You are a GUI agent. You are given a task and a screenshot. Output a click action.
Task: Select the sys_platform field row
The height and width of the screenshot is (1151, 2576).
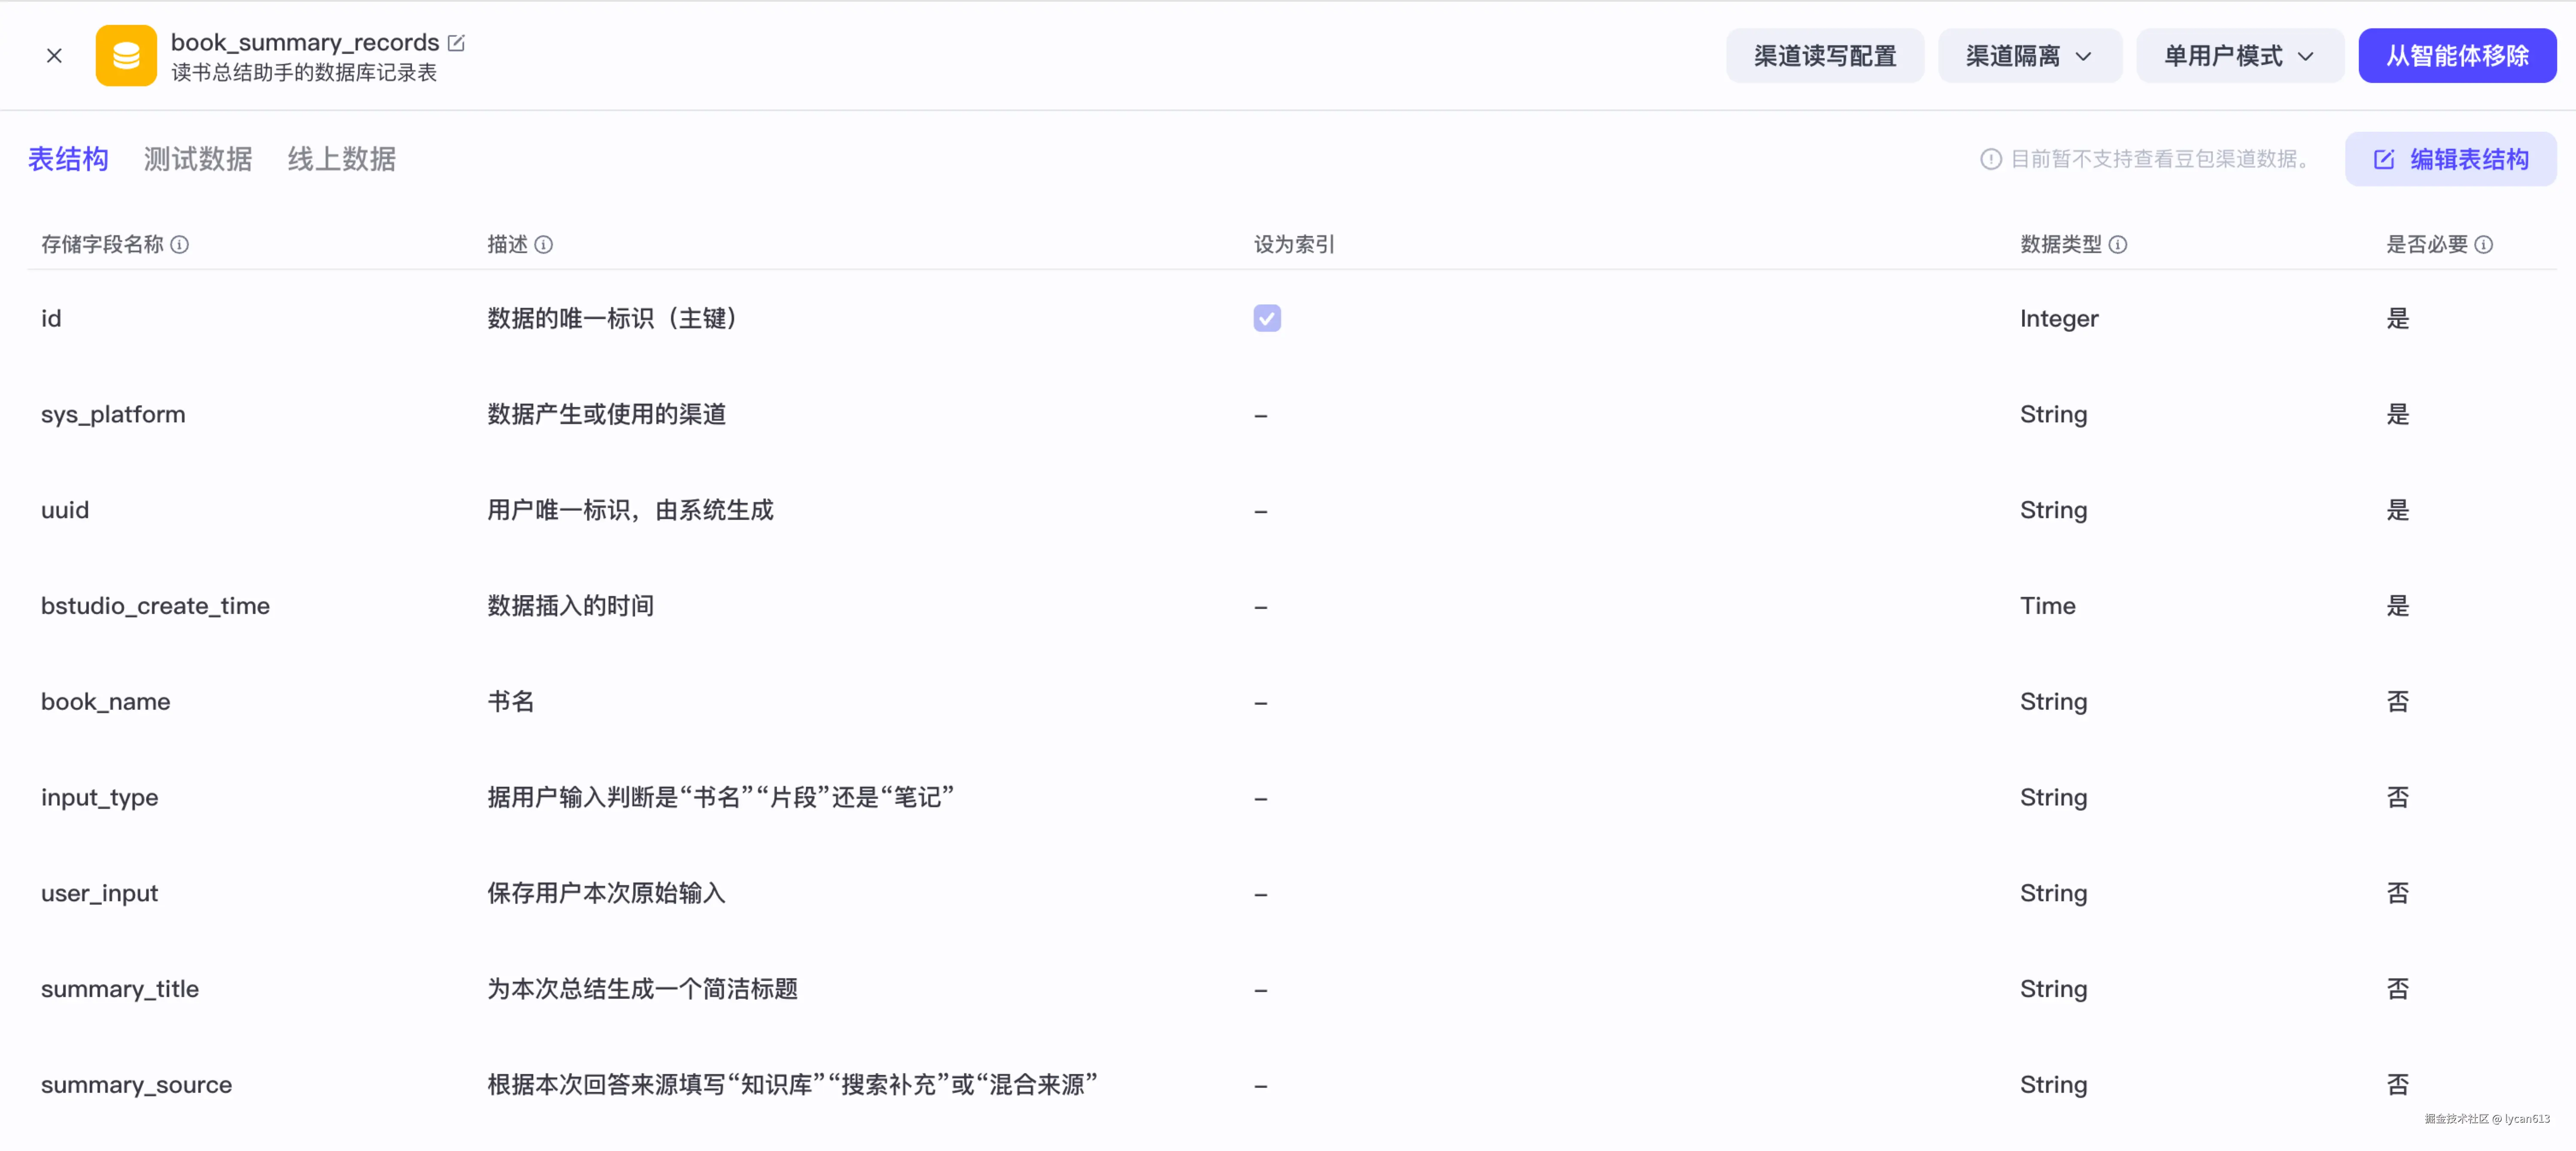pos(113,414)
